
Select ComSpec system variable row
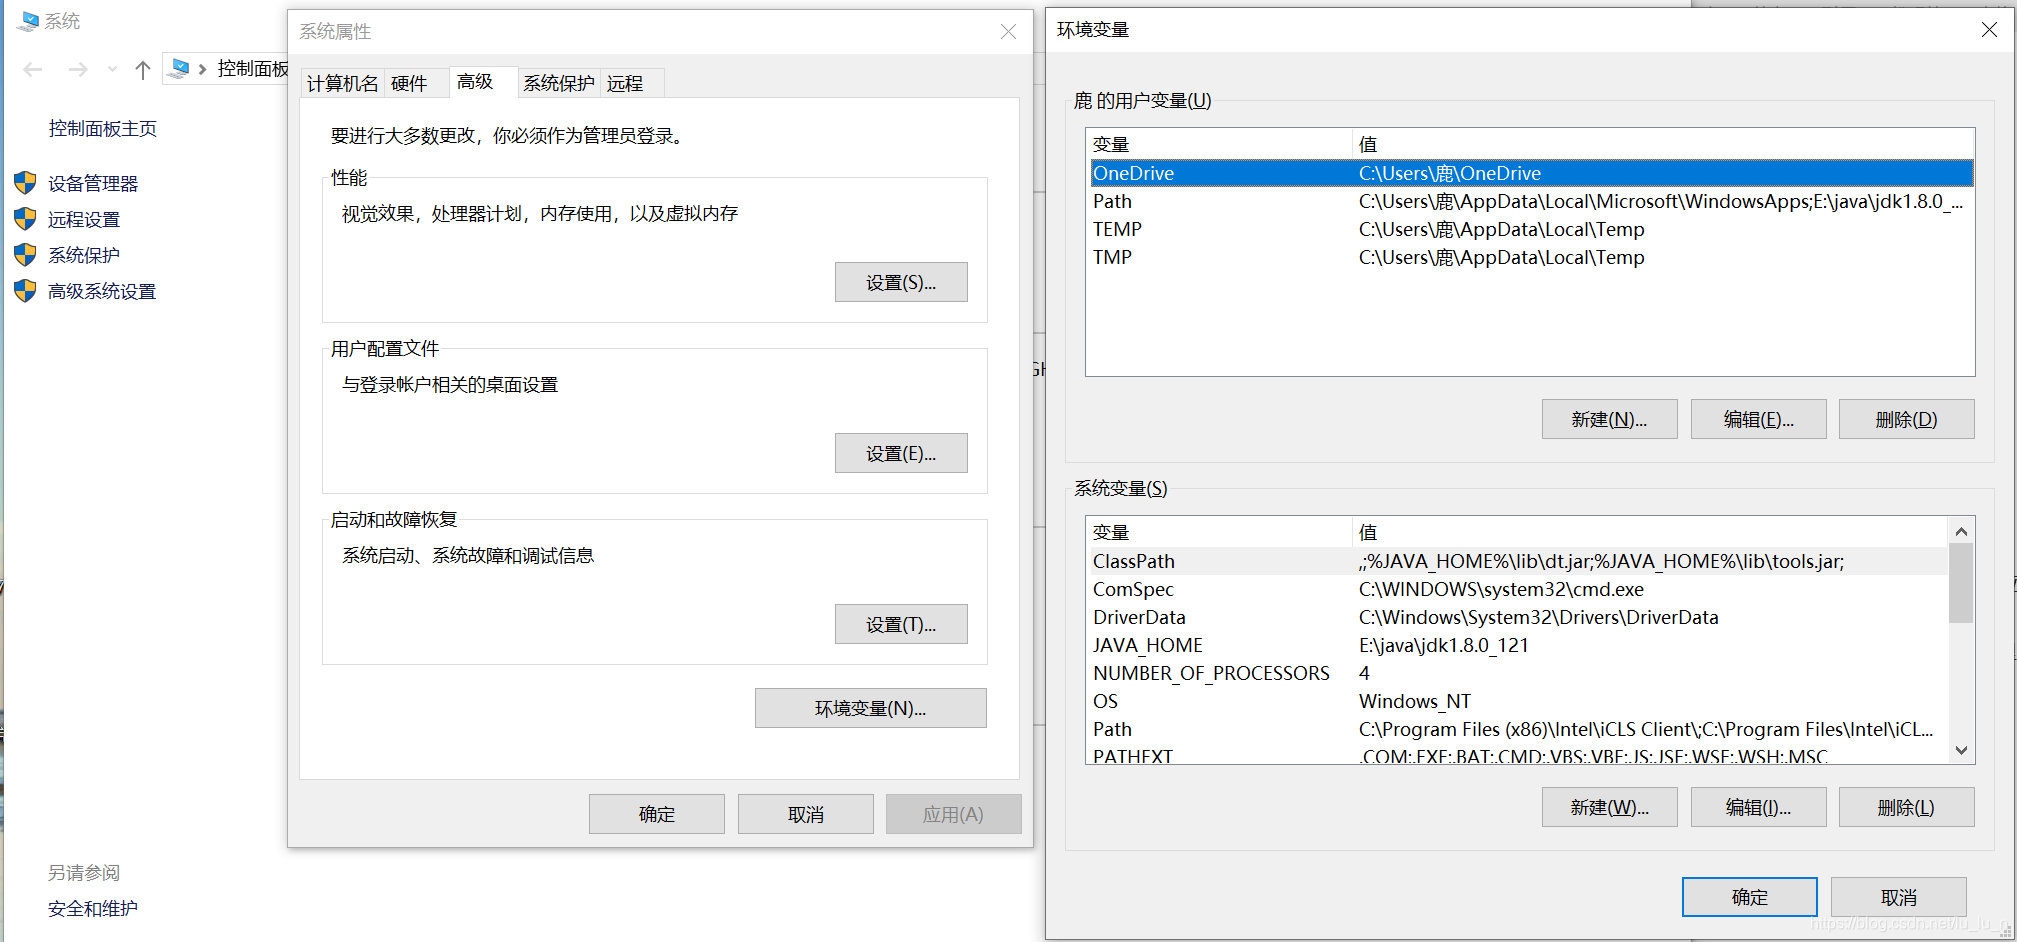1518,589
